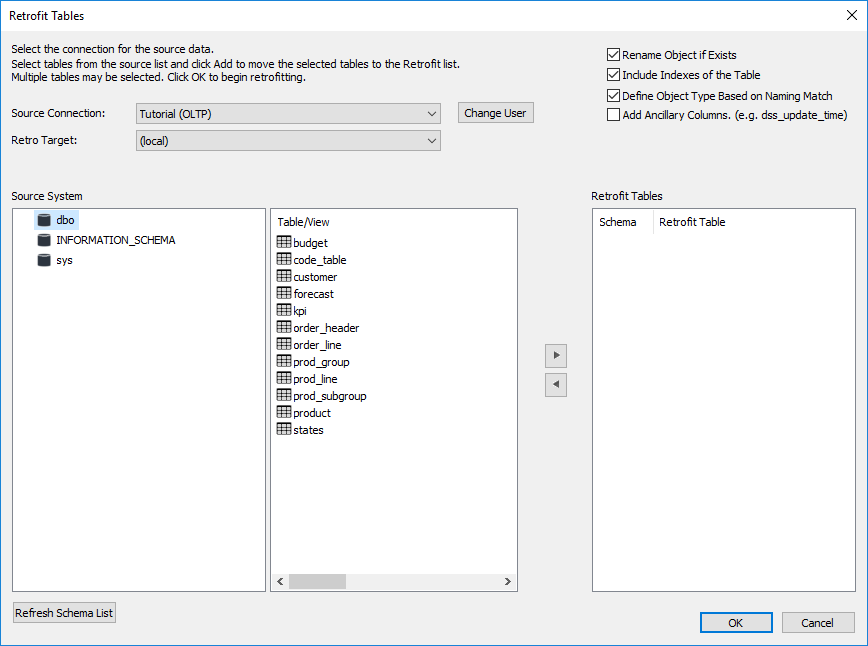Click the customer table icon
Image resolution: width=868 pixels, height=646 pixels.
point(284,277)
